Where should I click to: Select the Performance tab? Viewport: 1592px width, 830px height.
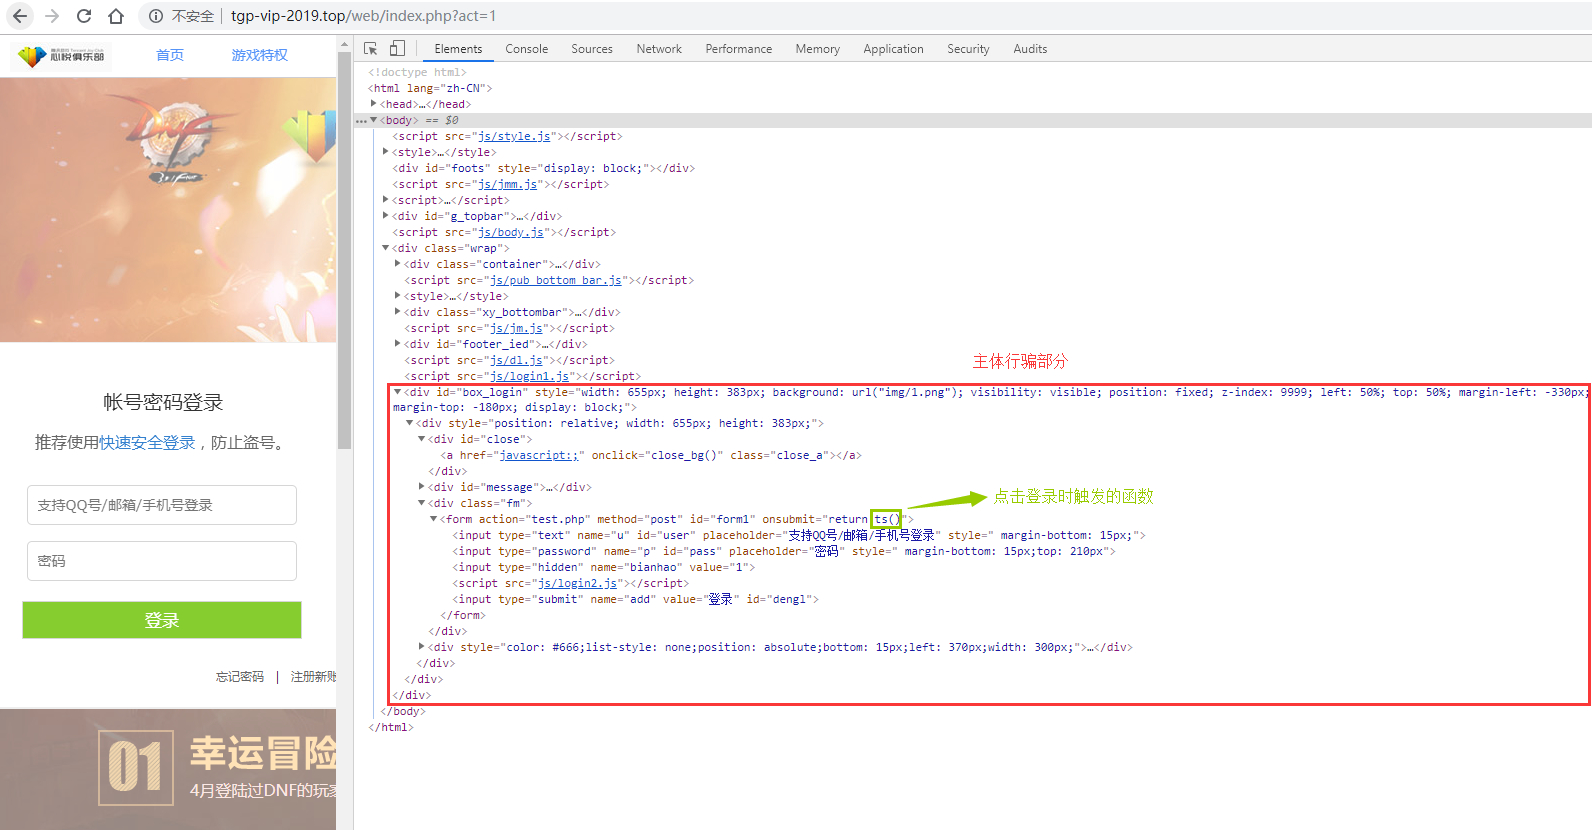point(739,49)
